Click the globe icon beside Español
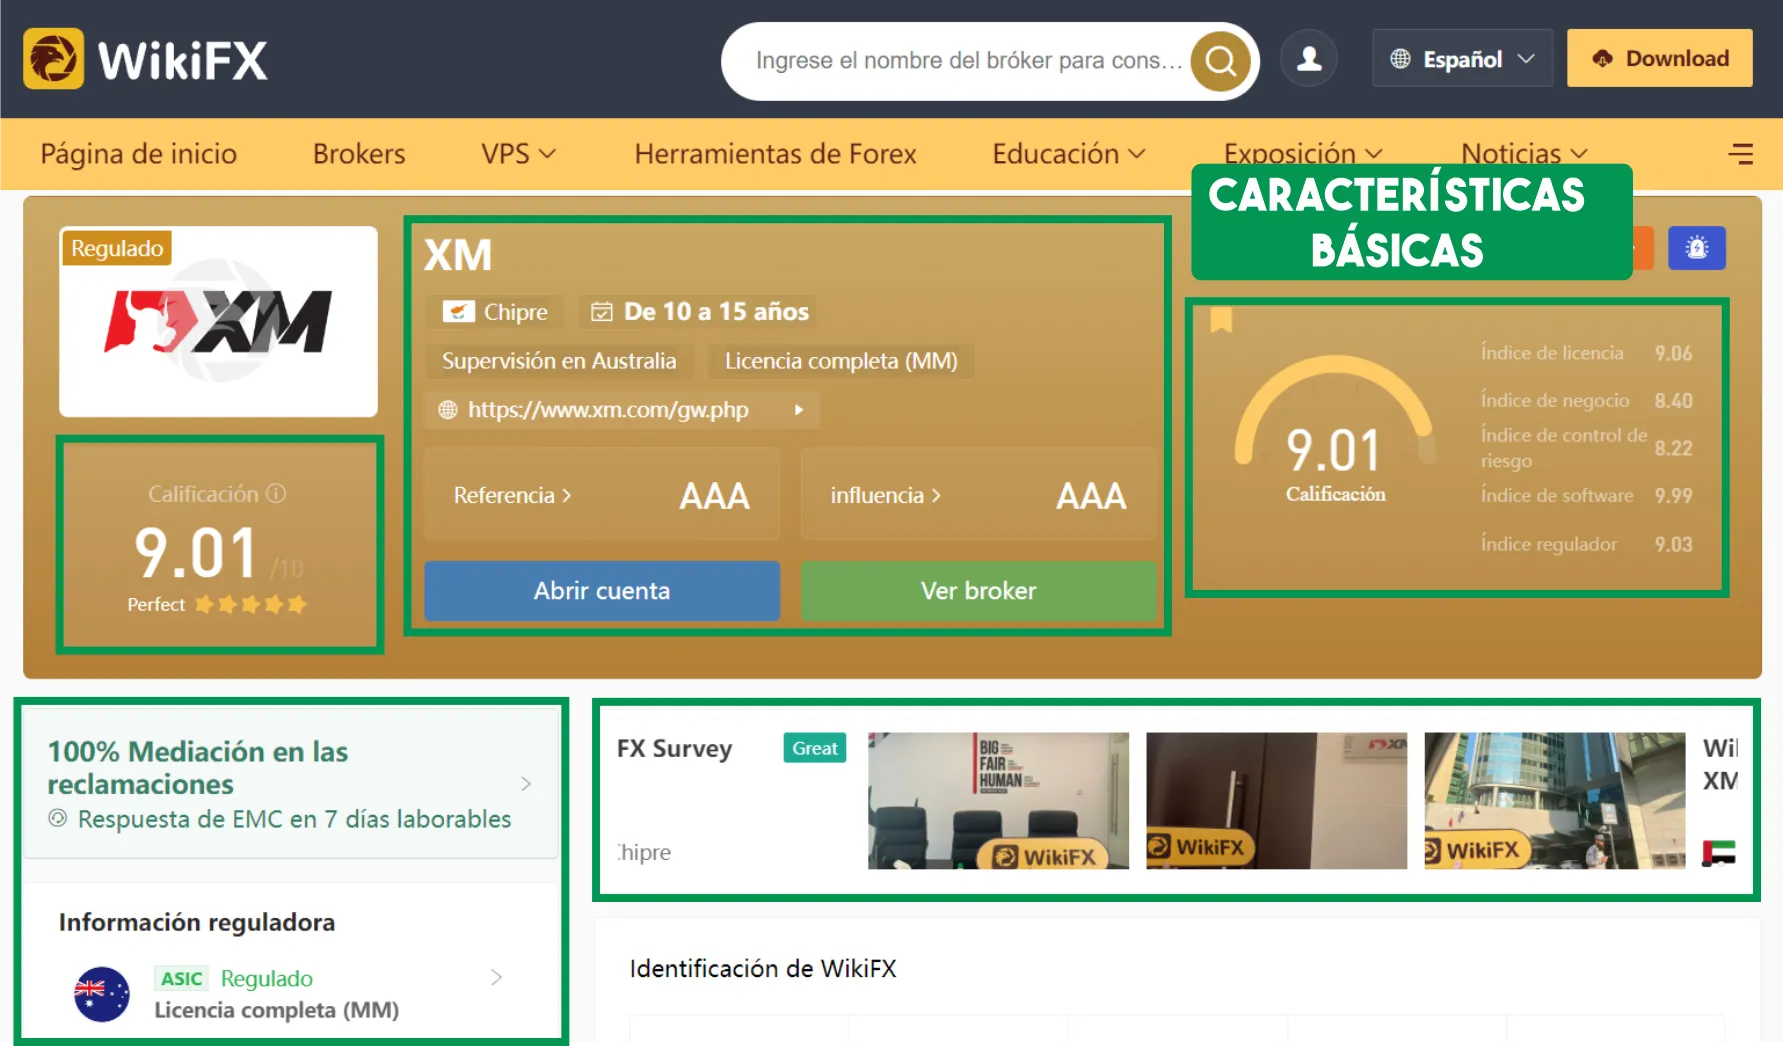The width and height of the screenshot is (1784, 1046). (1400, 59)
